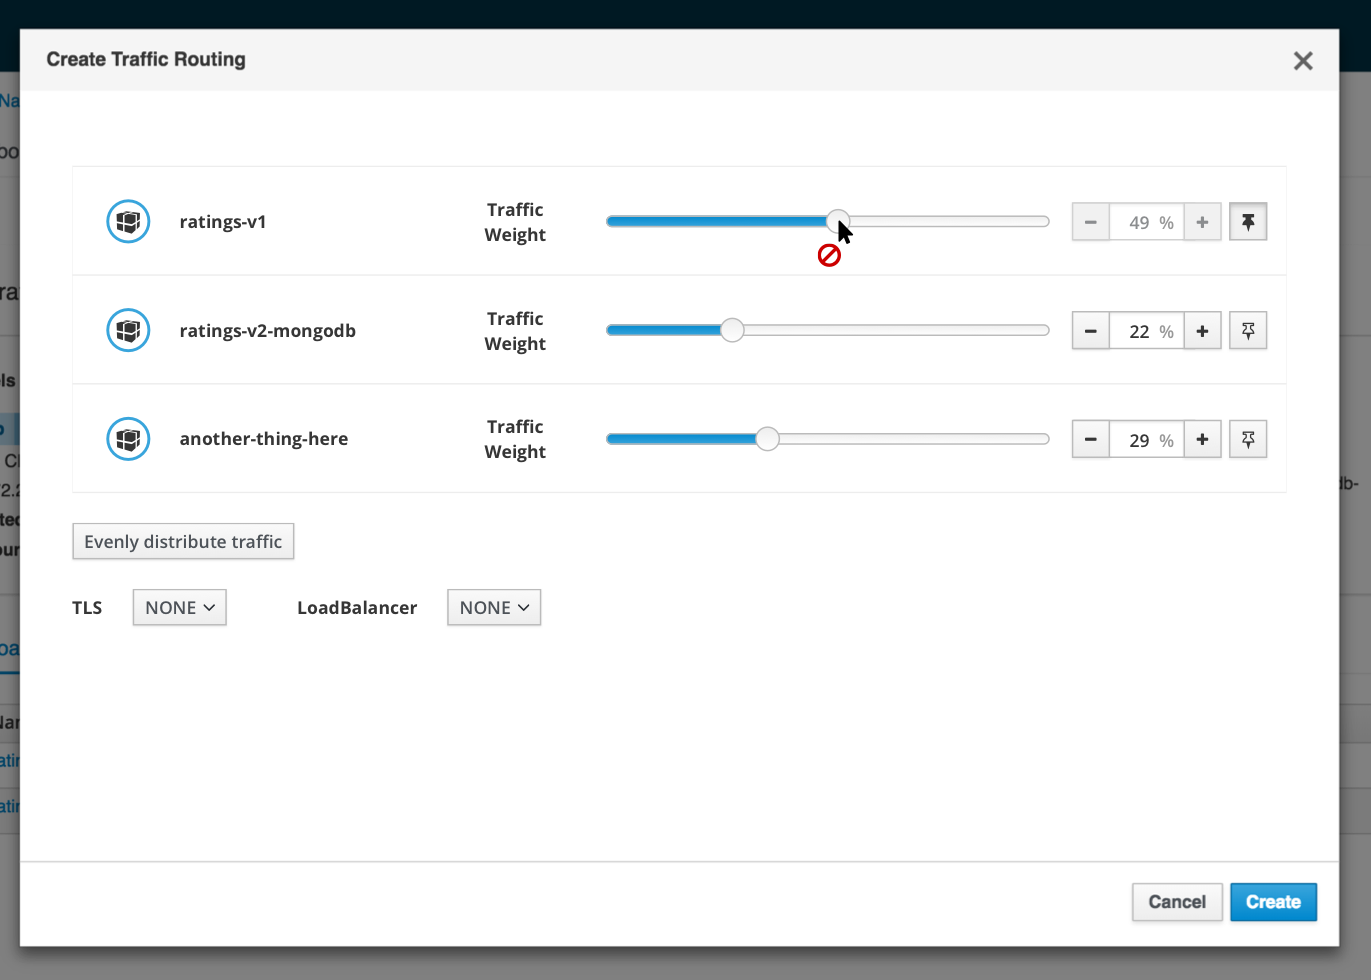
Task: Unpin the ratings-v1 traffic weight
Action: 1248,222
